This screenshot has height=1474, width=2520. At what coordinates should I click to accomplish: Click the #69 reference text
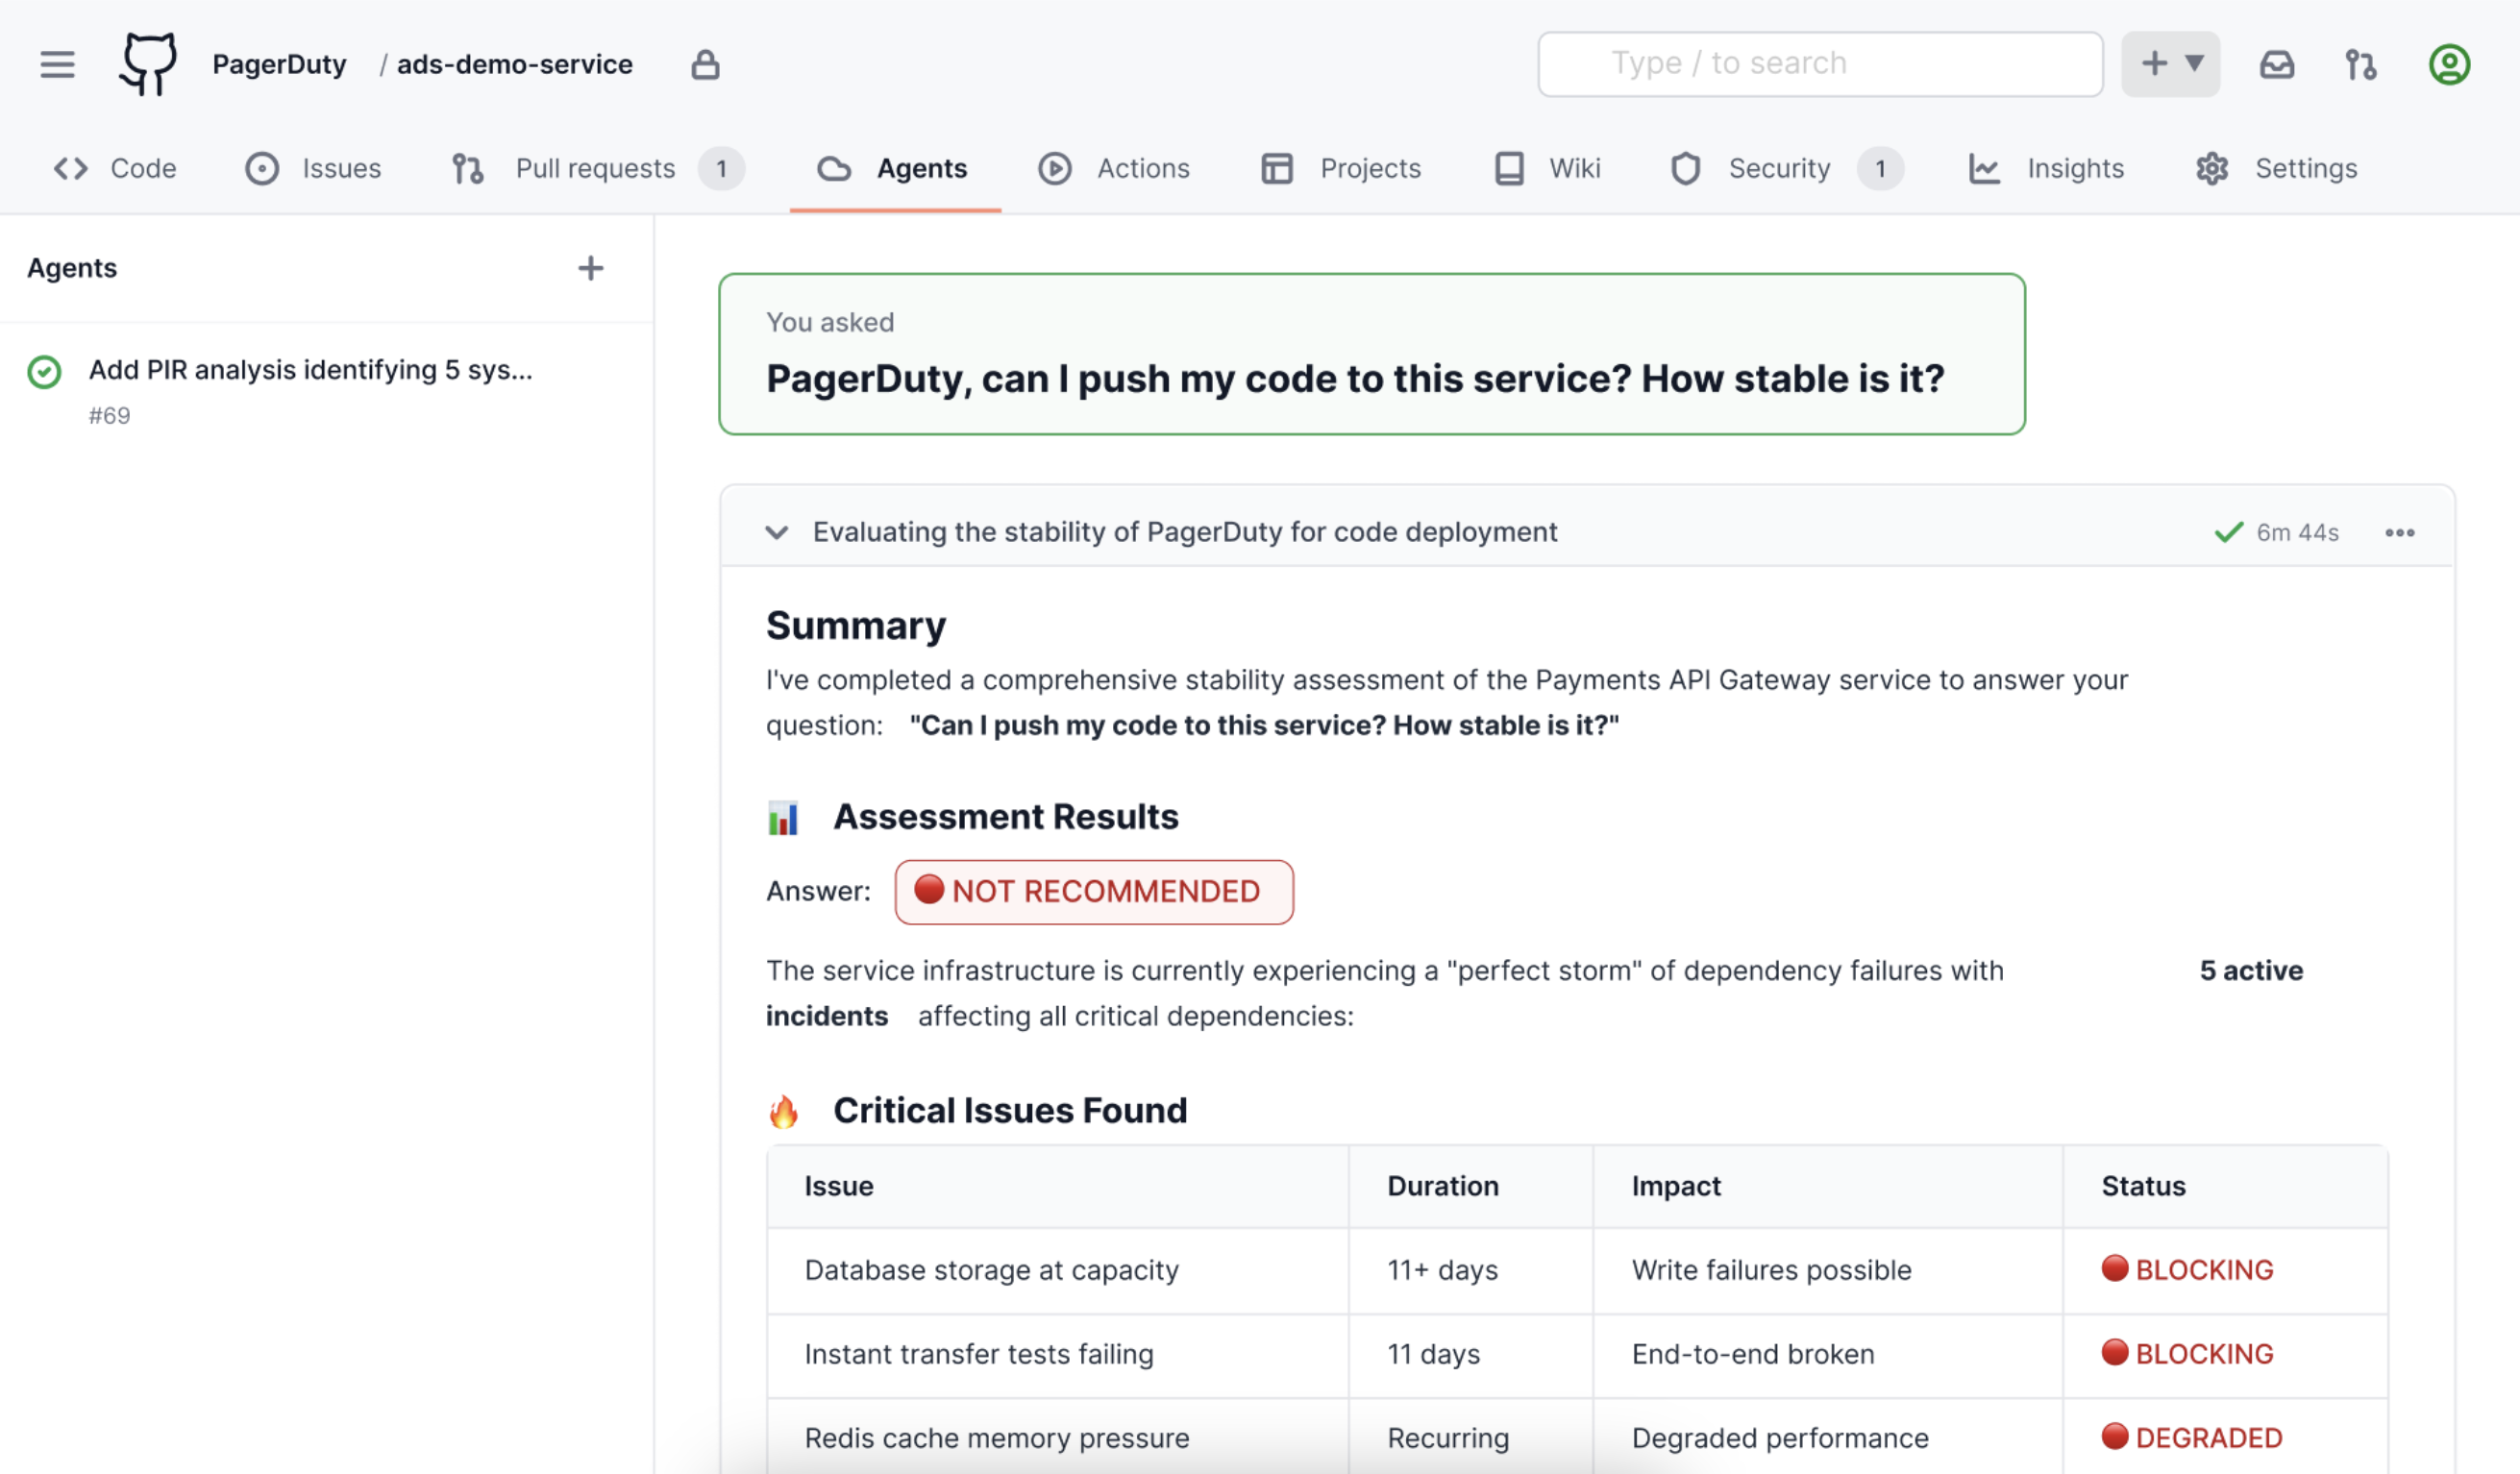[x=109, y=416]
